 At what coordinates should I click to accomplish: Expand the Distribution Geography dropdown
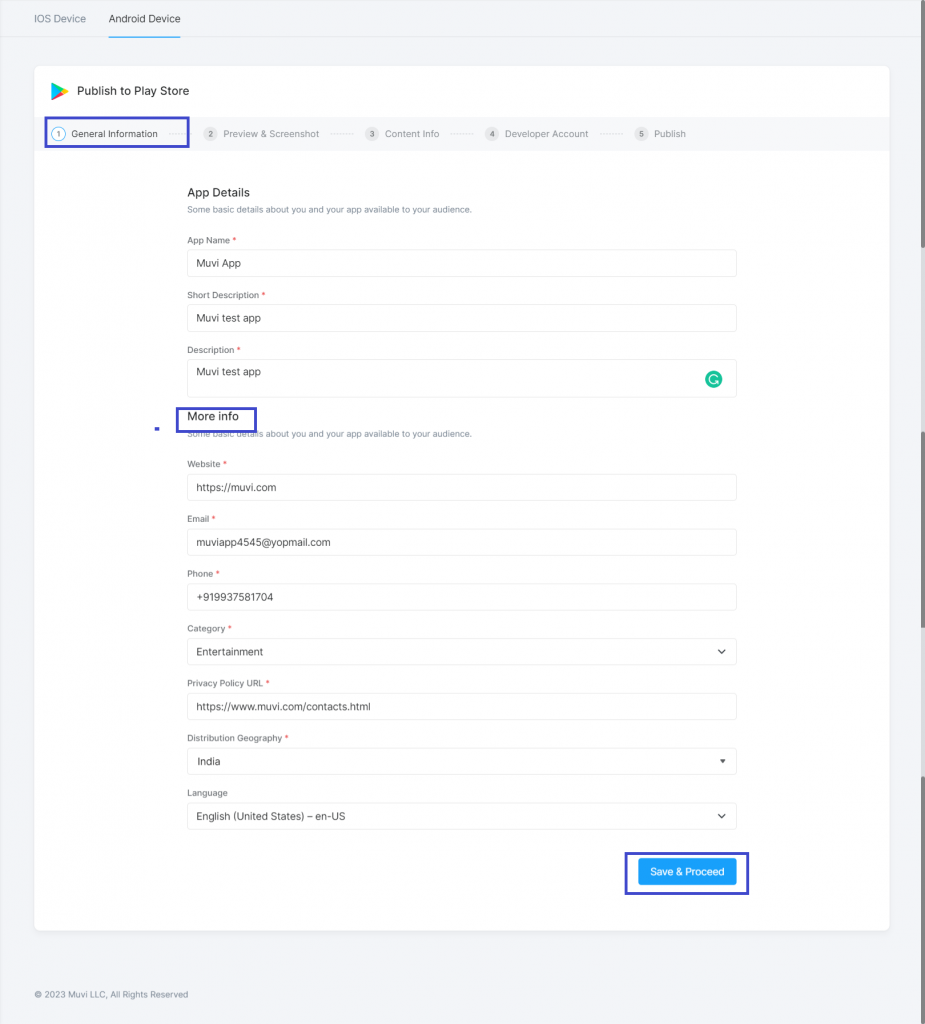click(460, 761)
